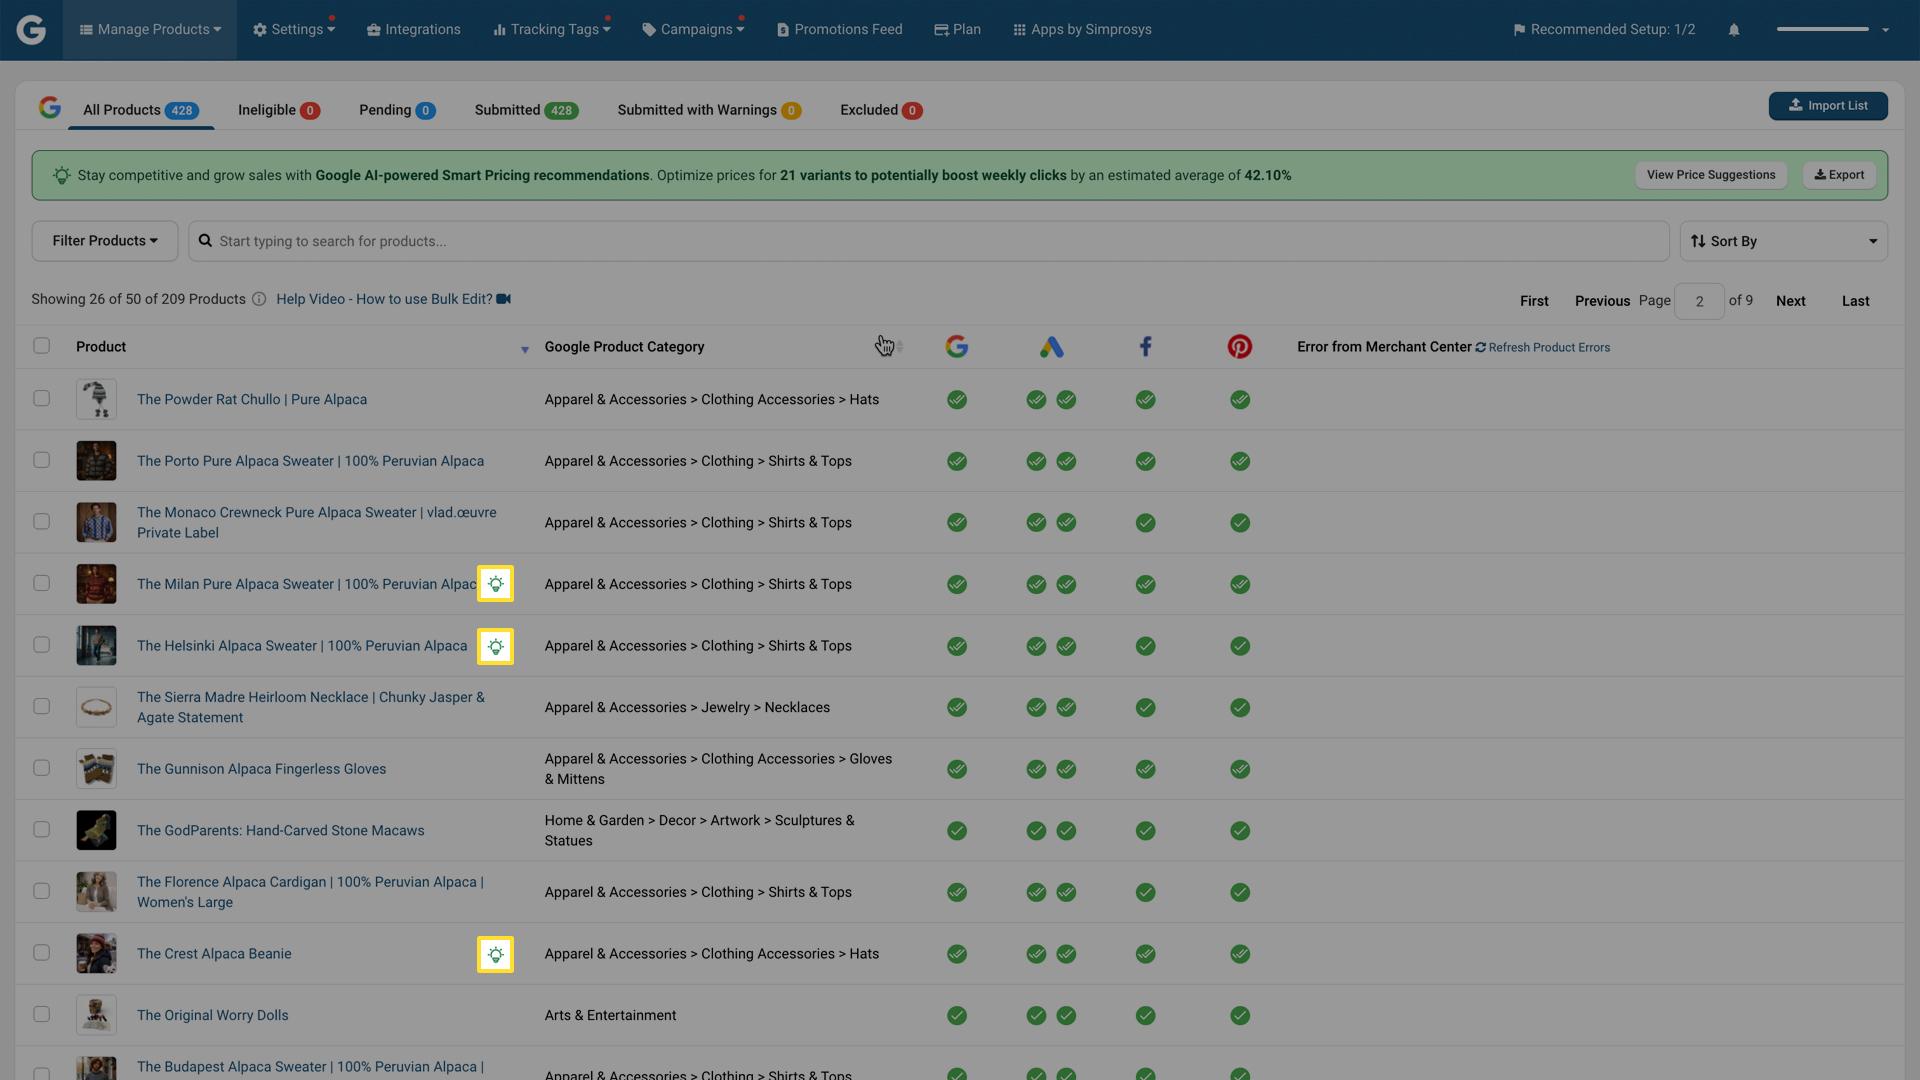Open The Porto Pure Alpaca Sweater product link
The height and width of the screenshot is (1080, 1920).
[x=310, y=461]
